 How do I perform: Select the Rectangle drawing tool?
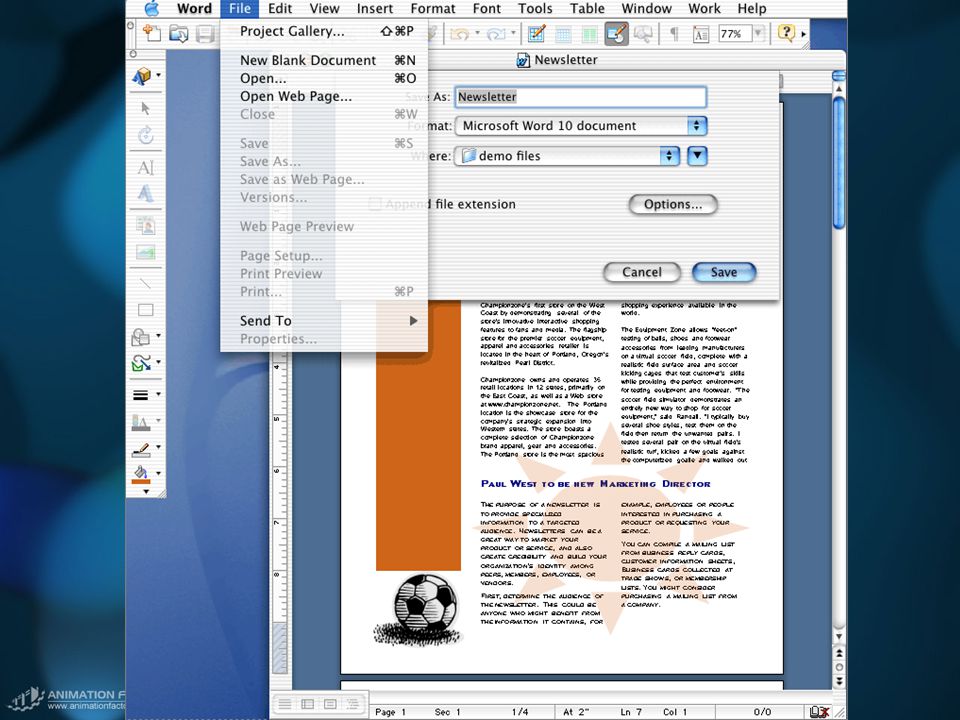click(x=146, y=310)
